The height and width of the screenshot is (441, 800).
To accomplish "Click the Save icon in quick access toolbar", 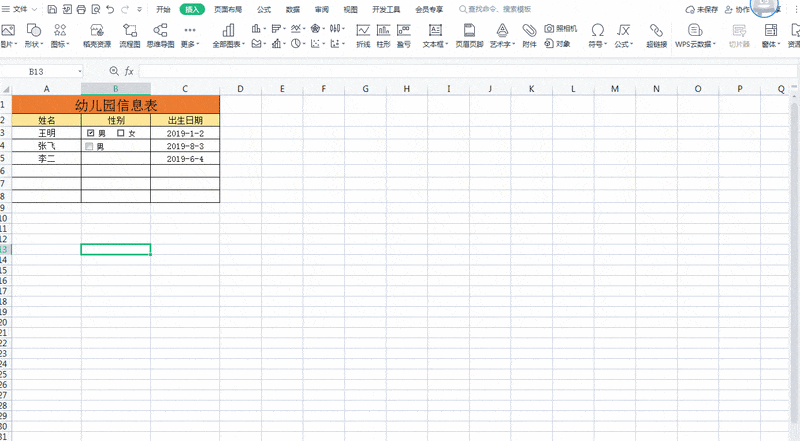I will coord(52,9).
